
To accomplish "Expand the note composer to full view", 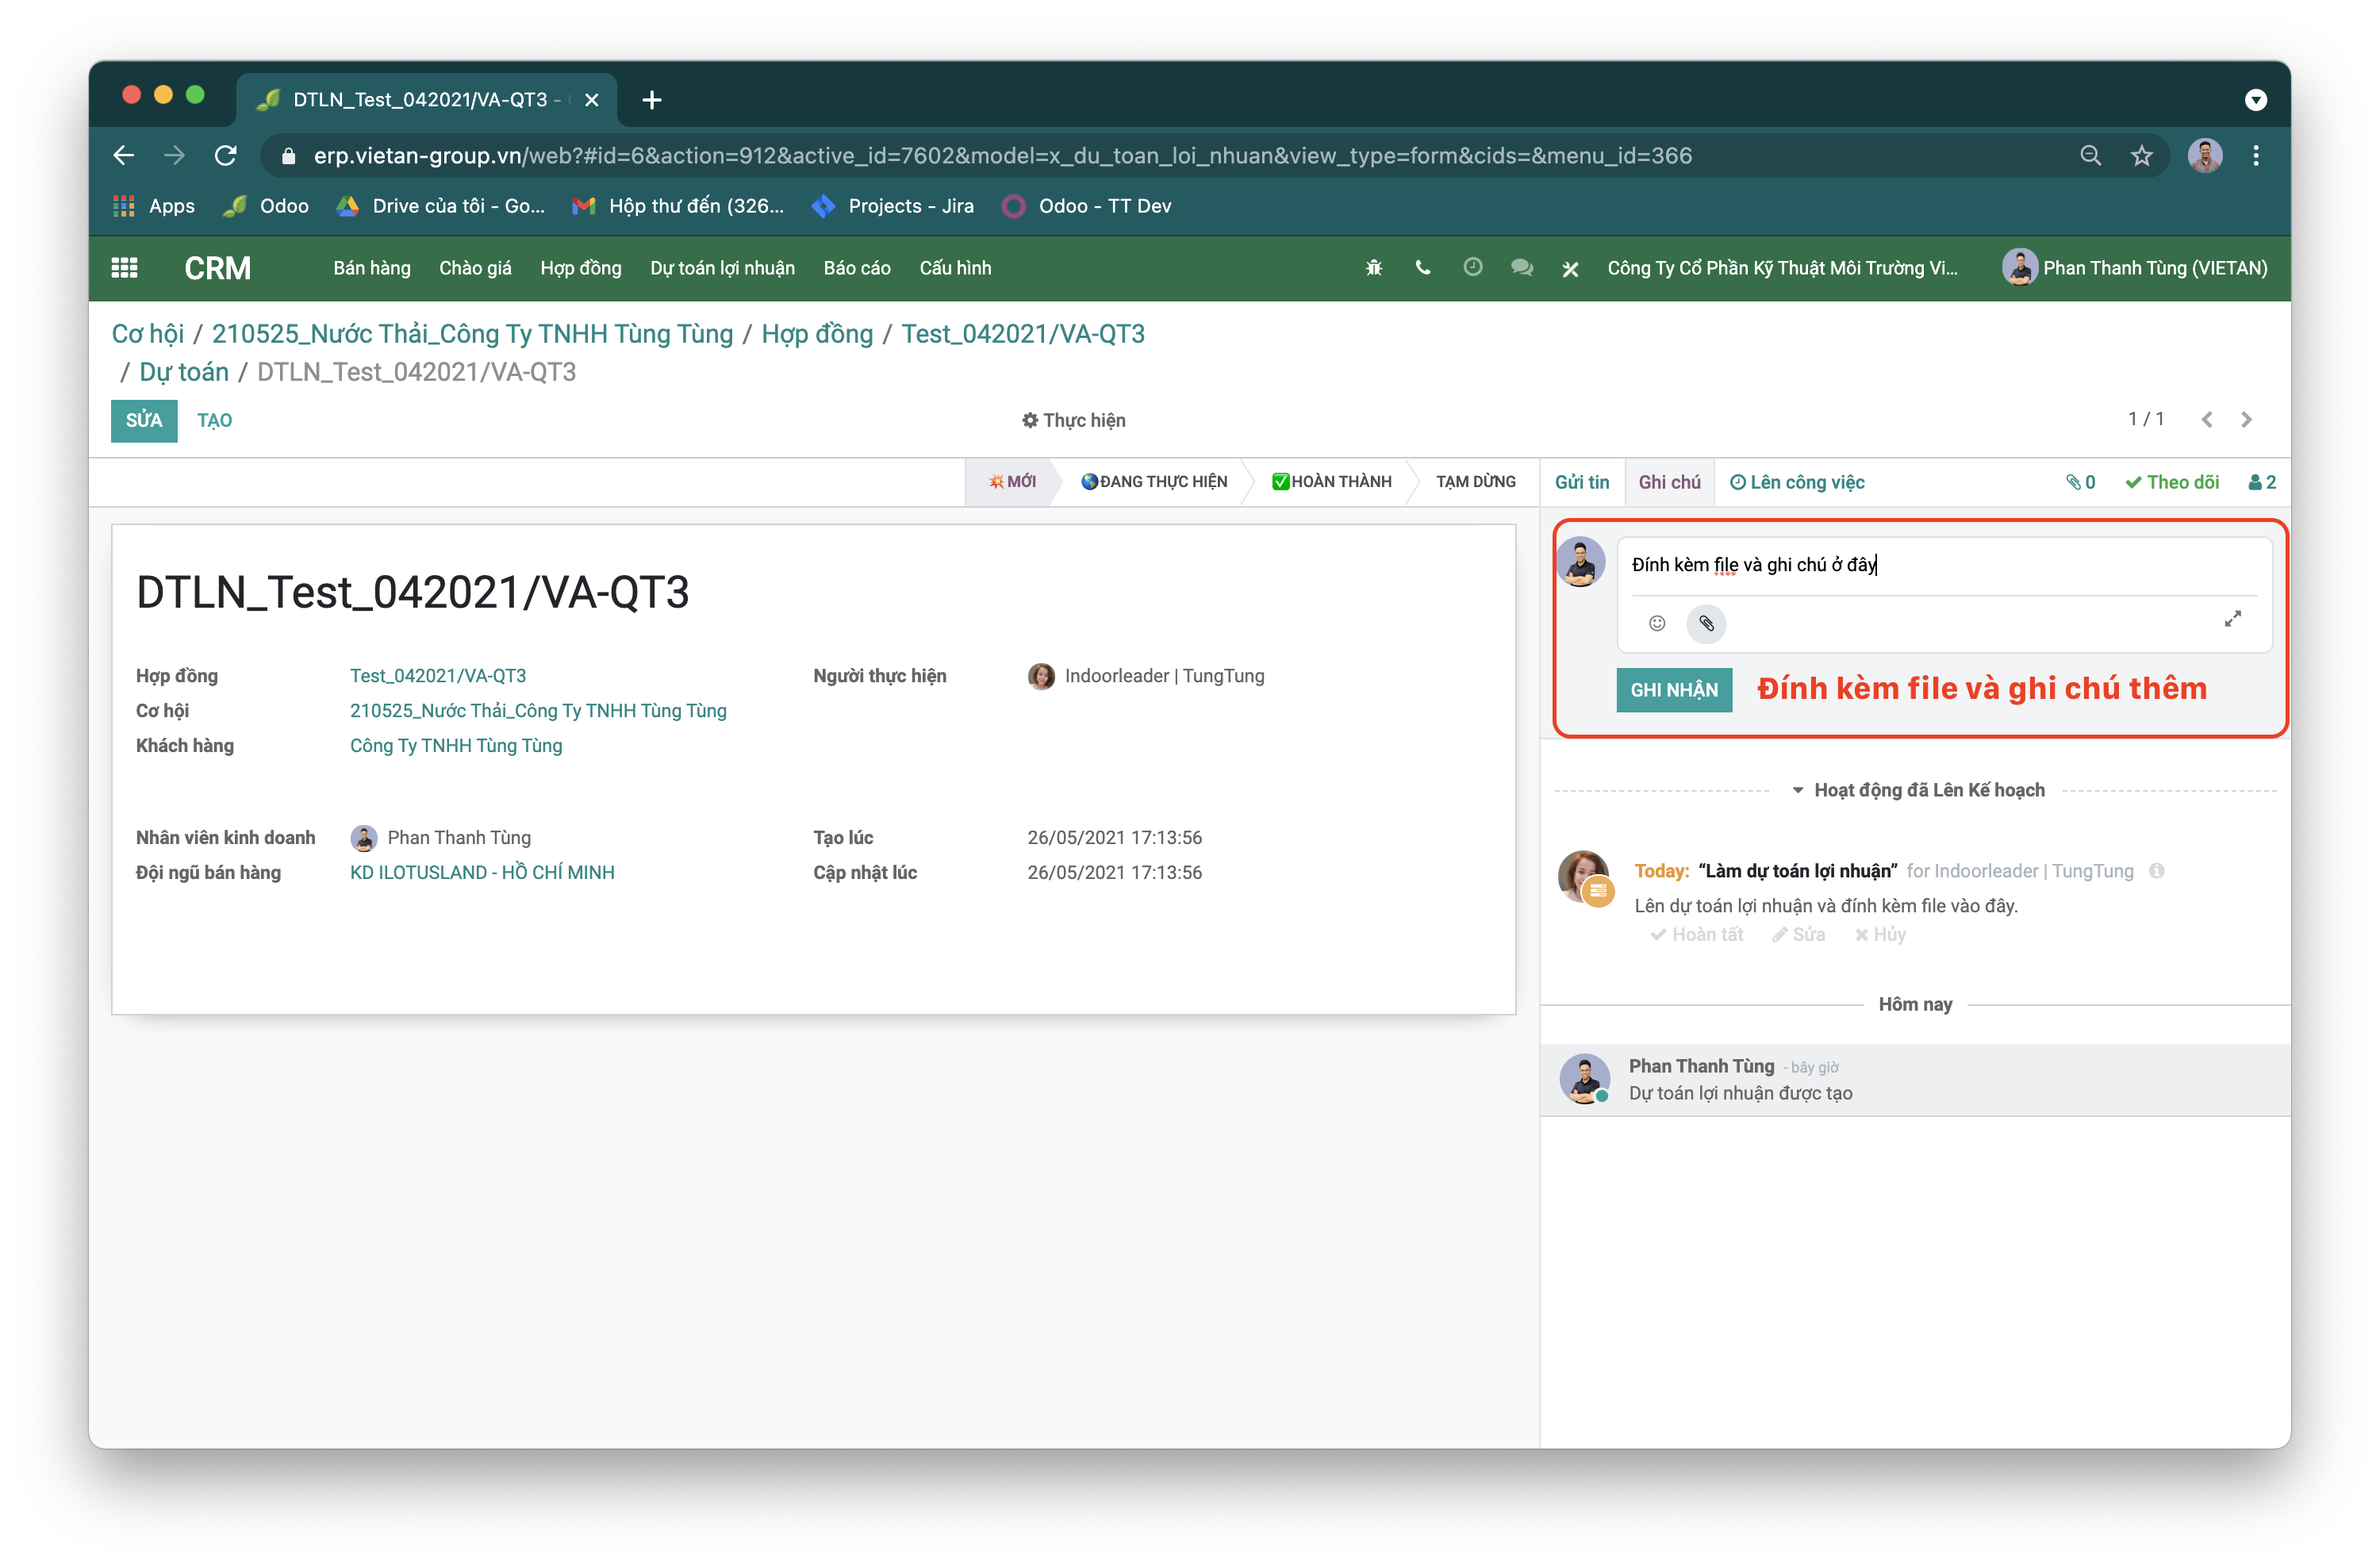I will pyautogui.click(x=2232, y=619).
